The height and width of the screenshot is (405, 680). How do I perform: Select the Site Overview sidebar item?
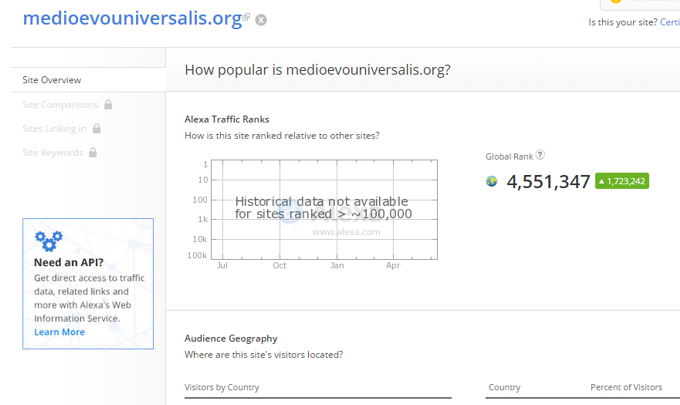(x=88, y=80)
